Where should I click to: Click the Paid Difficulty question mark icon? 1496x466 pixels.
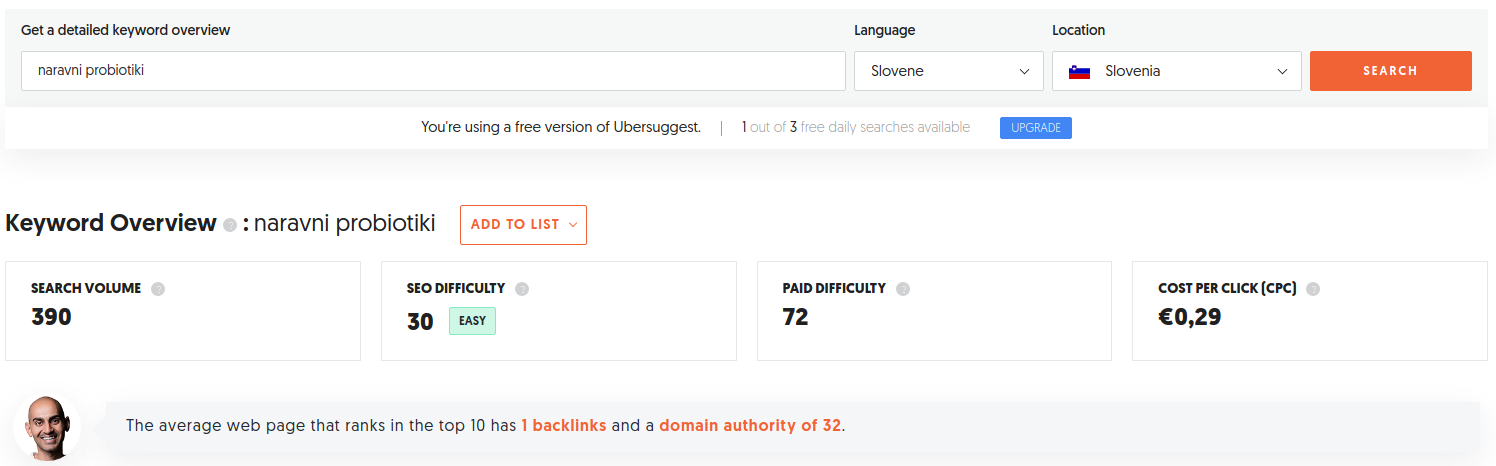click(903, 289)
